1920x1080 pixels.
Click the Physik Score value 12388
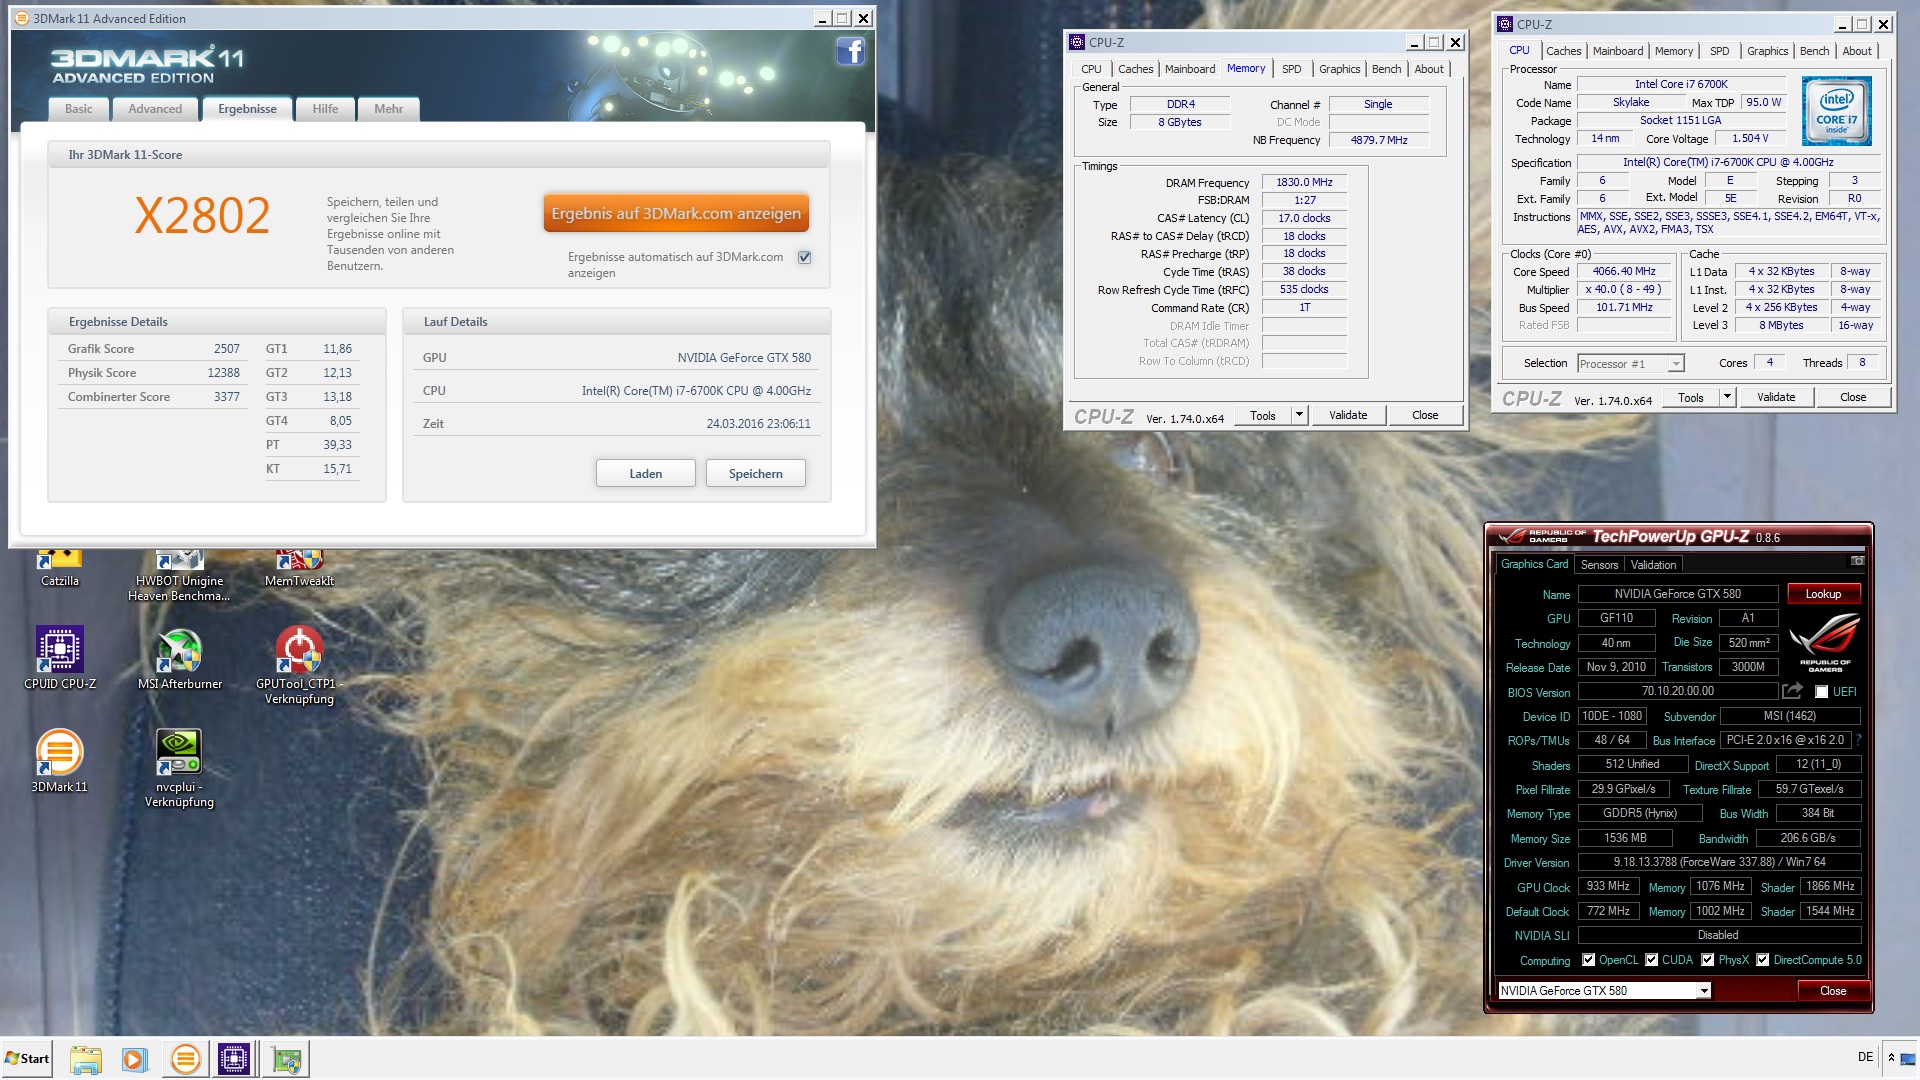pos(224,373)
